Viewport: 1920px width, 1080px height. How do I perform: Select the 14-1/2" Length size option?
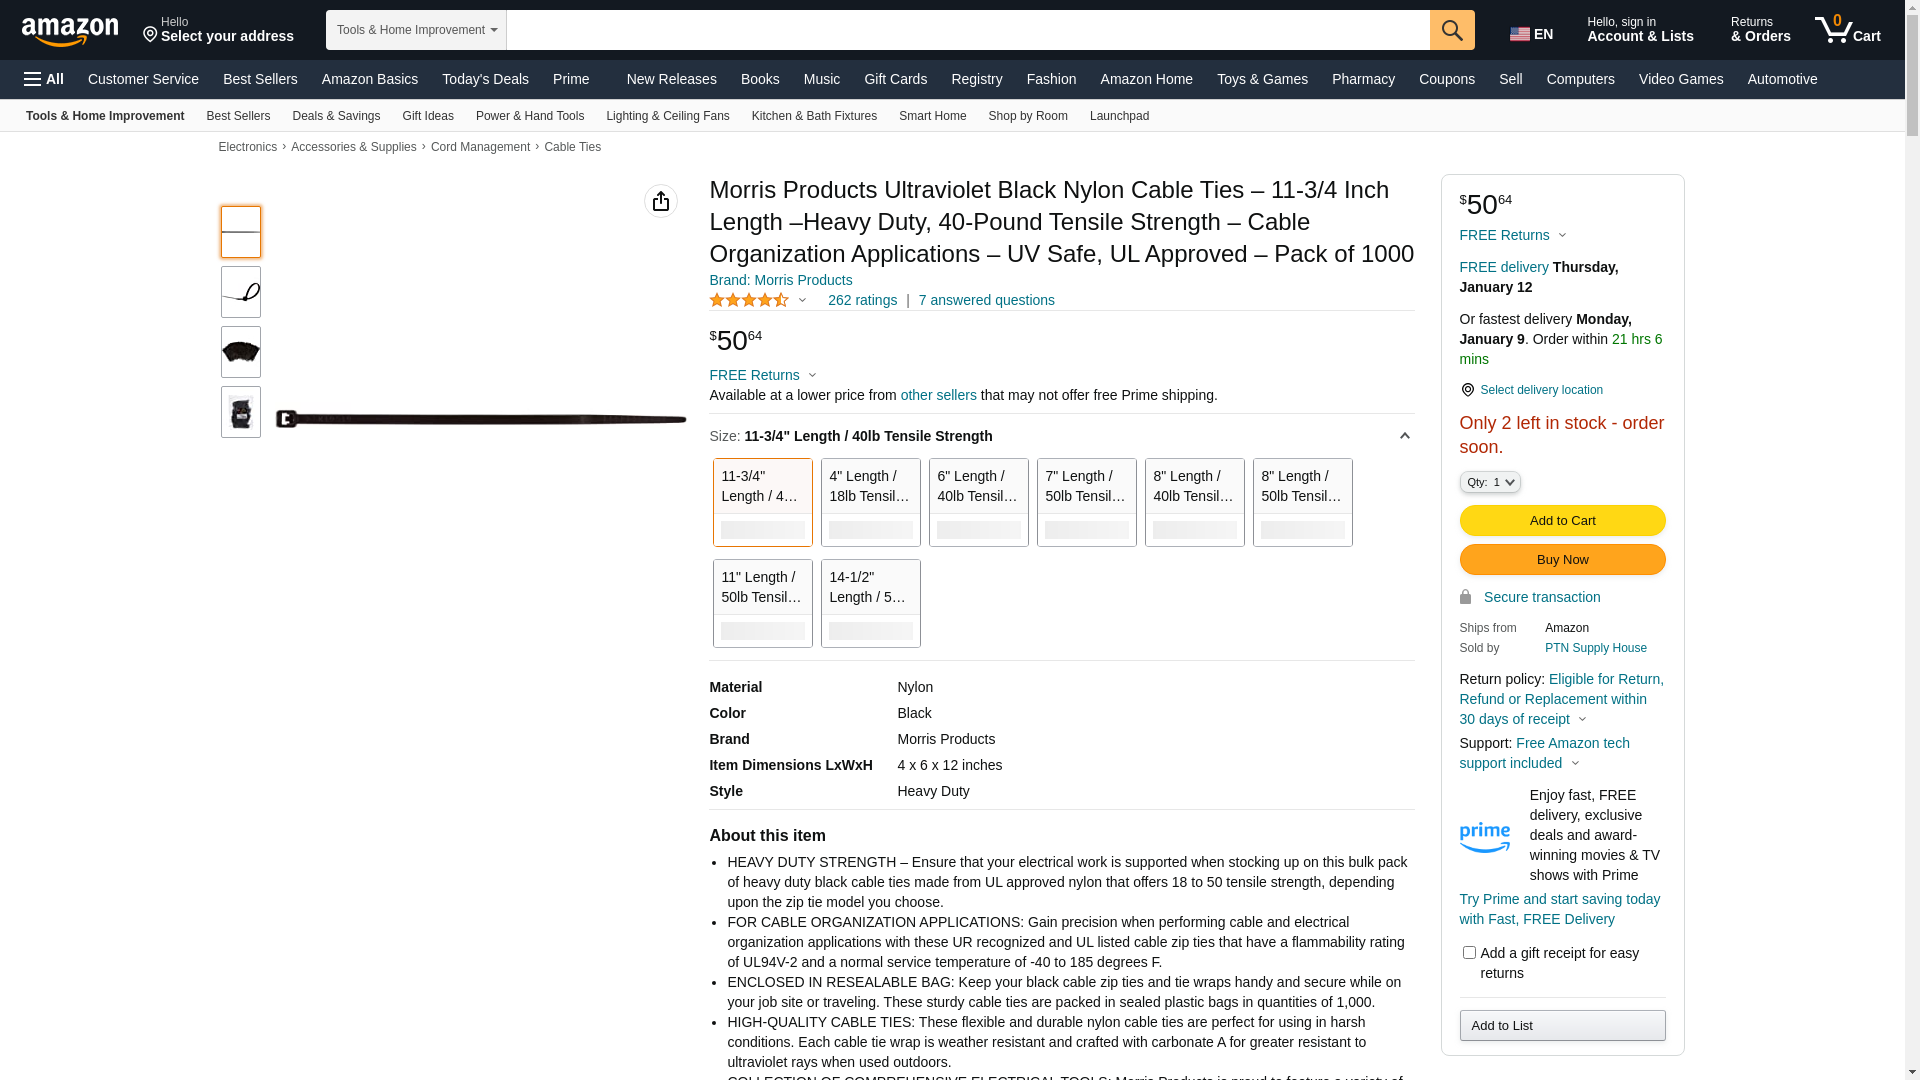pyautogui.click(x=870, y=603)
